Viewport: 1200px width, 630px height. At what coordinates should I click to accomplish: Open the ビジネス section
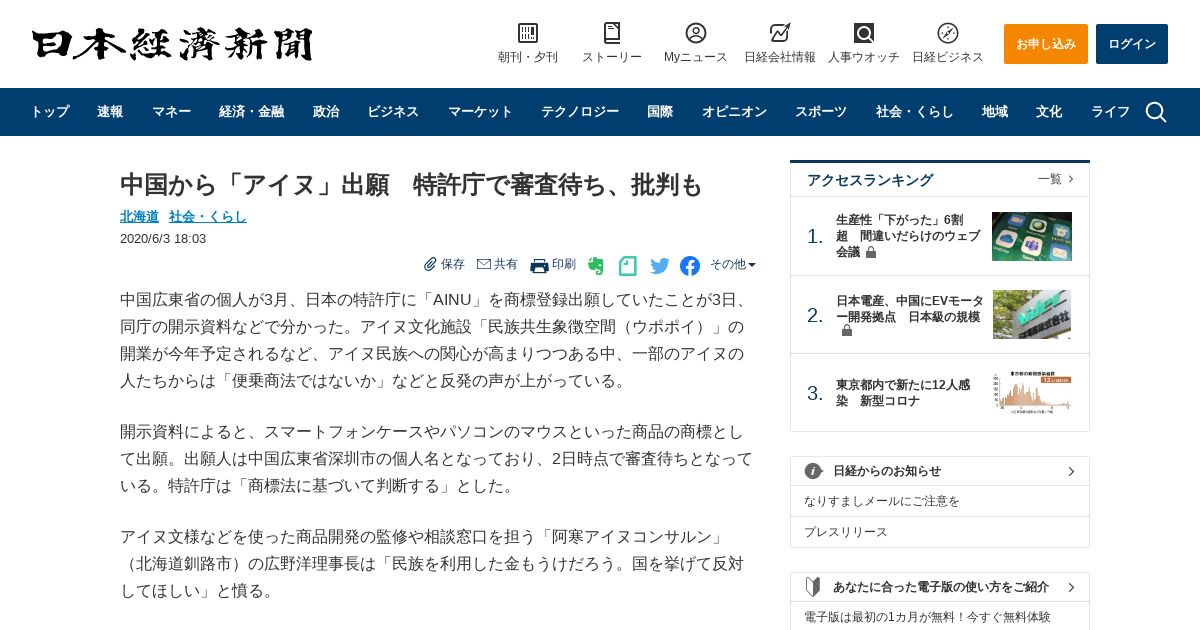click(393, 112)
